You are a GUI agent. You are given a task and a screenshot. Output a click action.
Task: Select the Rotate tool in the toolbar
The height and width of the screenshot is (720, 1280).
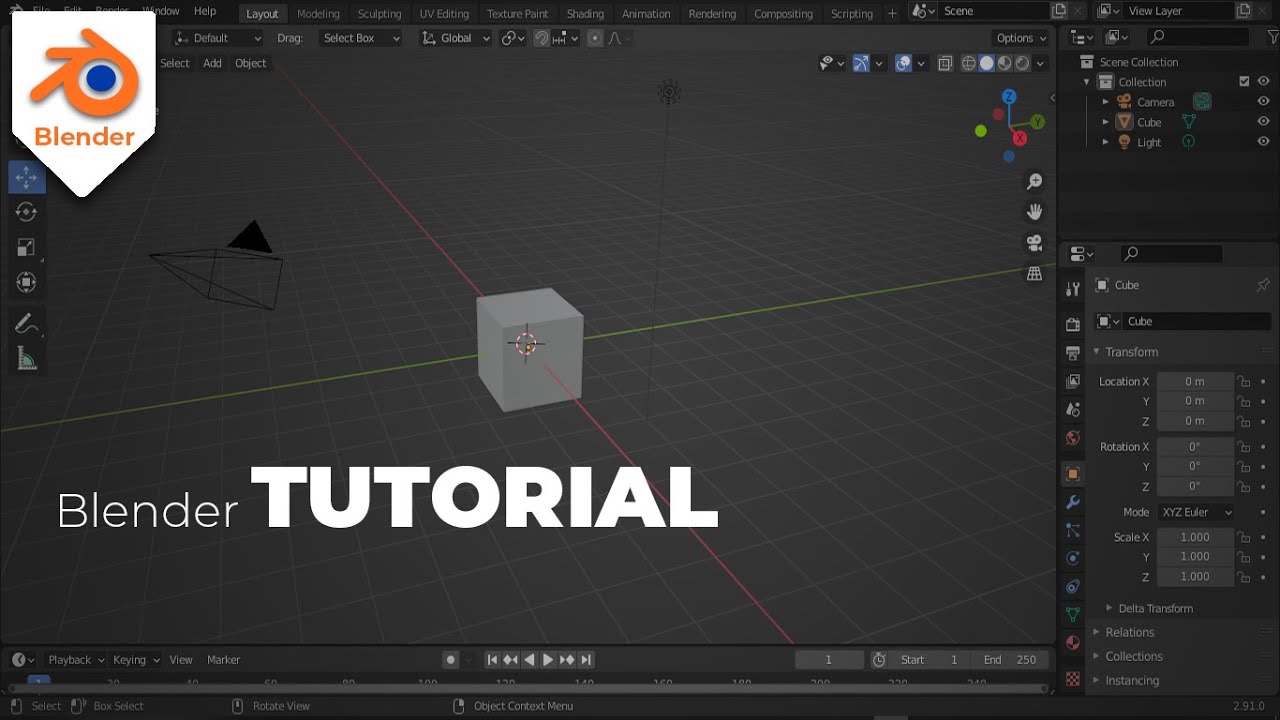27,212
